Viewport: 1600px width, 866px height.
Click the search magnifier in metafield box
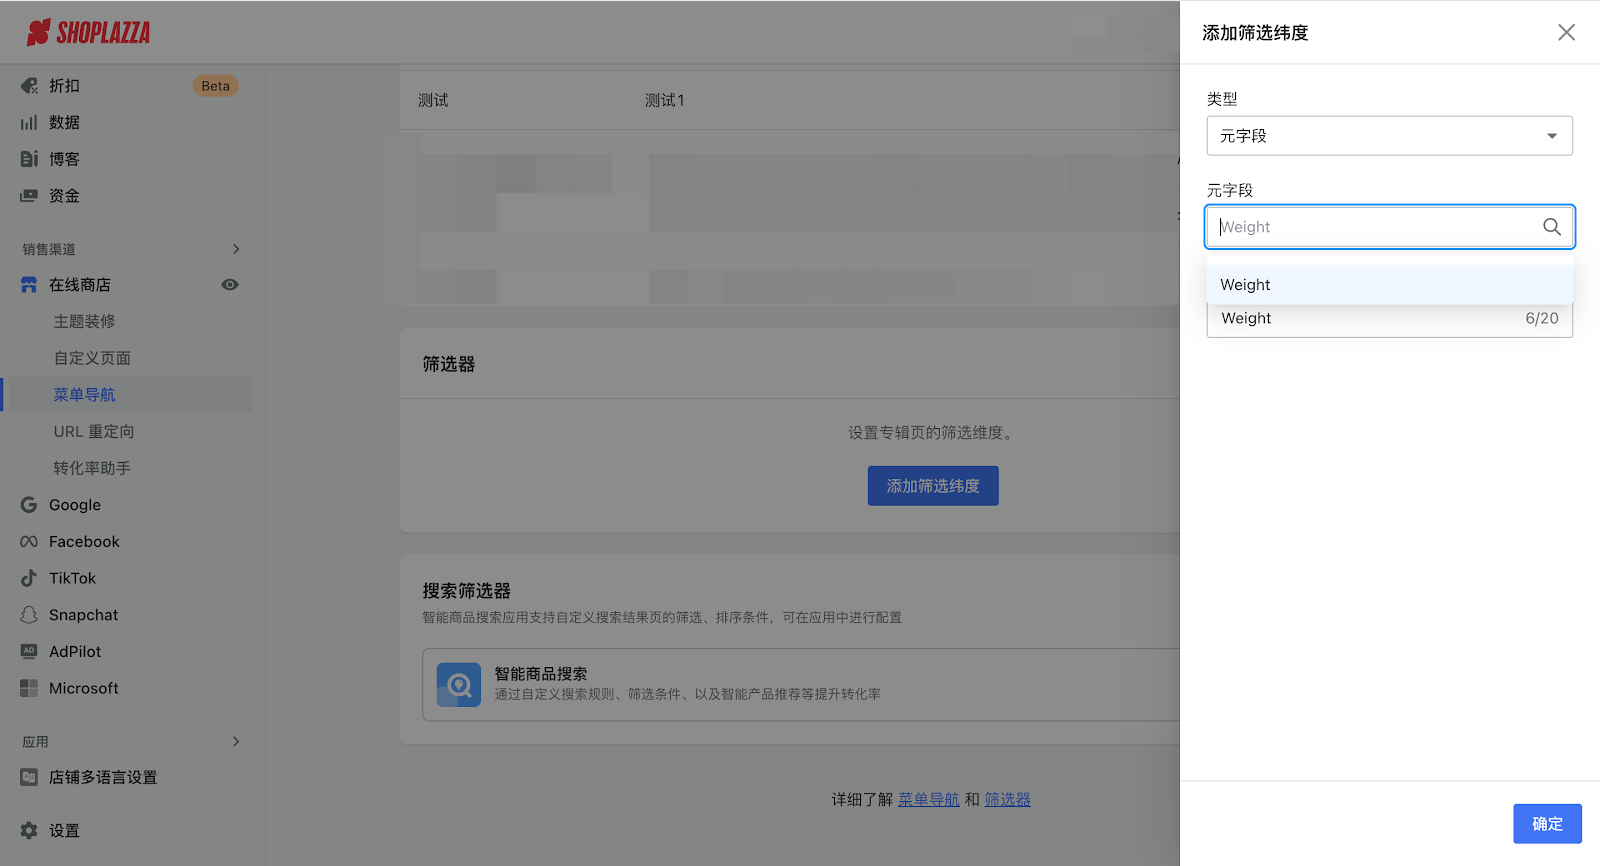1551,227
